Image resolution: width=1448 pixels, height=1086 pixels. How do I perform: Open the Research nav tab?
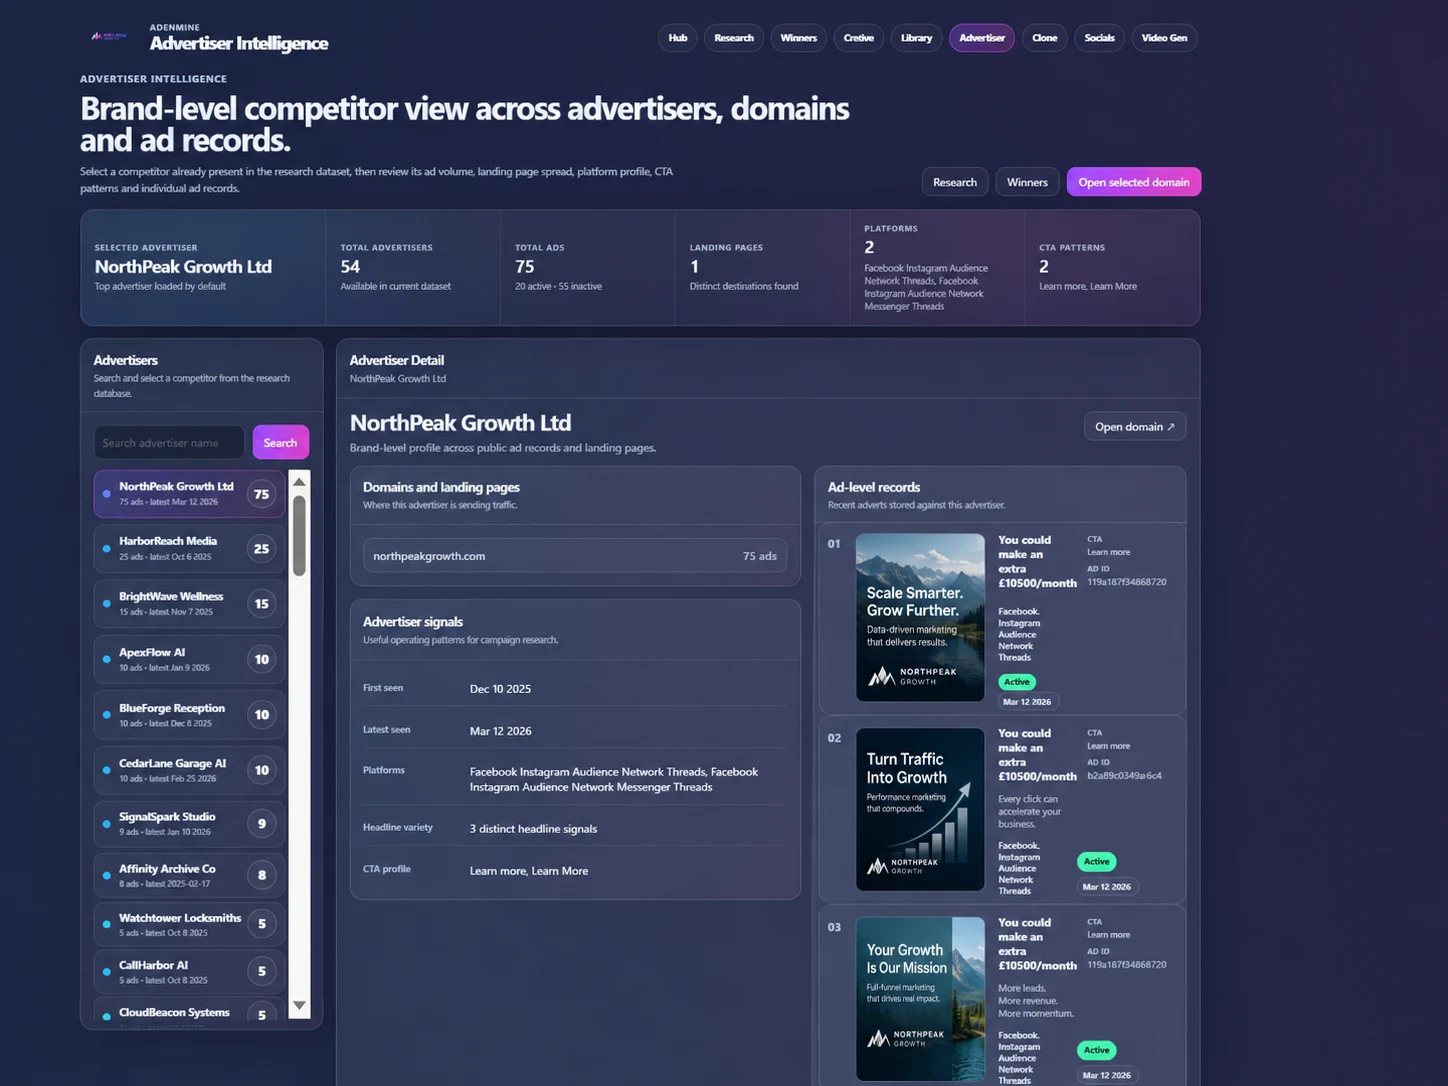(x=734, y=38)
